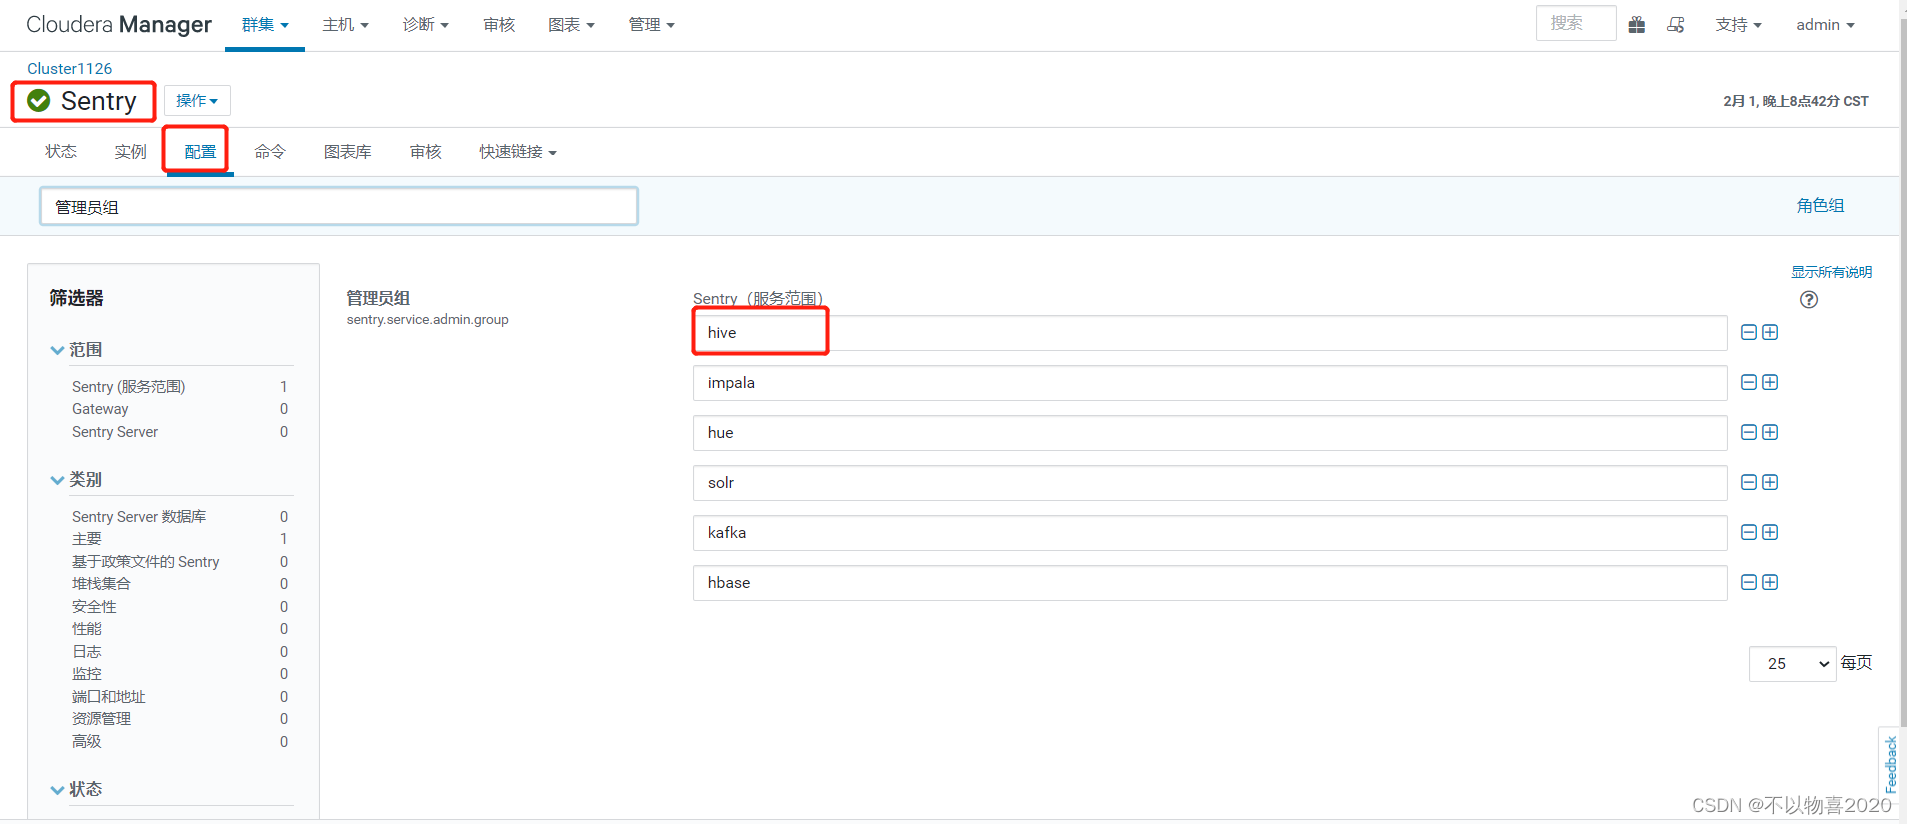Edit the kafka admin group field

1210,533
